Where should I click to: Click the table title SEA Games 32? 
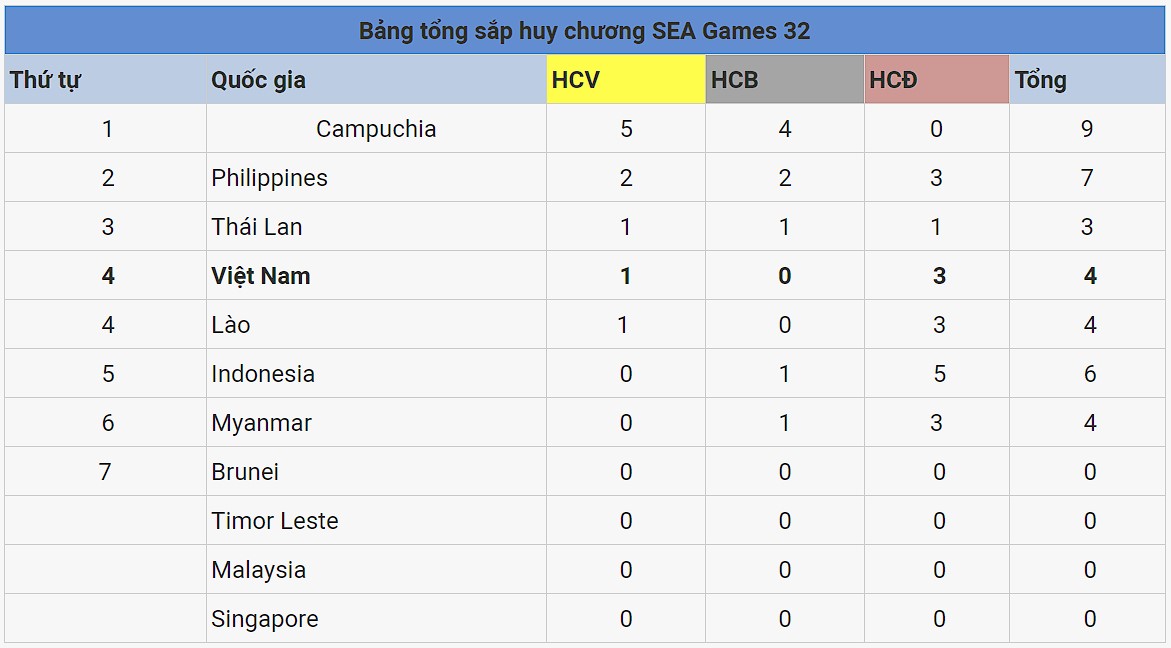click(x=584, y=31)
